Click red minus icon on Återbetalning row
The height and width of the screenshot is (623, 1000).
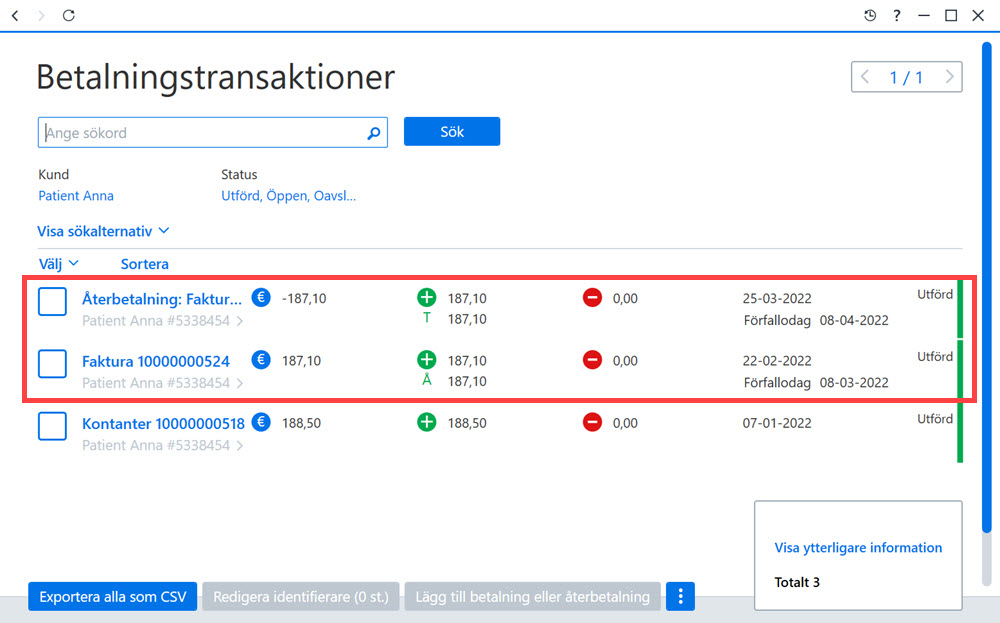[x=592, y=298]
